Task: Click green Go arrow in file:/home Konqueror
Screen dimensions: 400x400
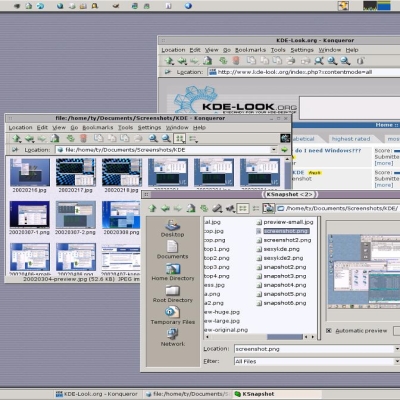Action: coord(284,150)
